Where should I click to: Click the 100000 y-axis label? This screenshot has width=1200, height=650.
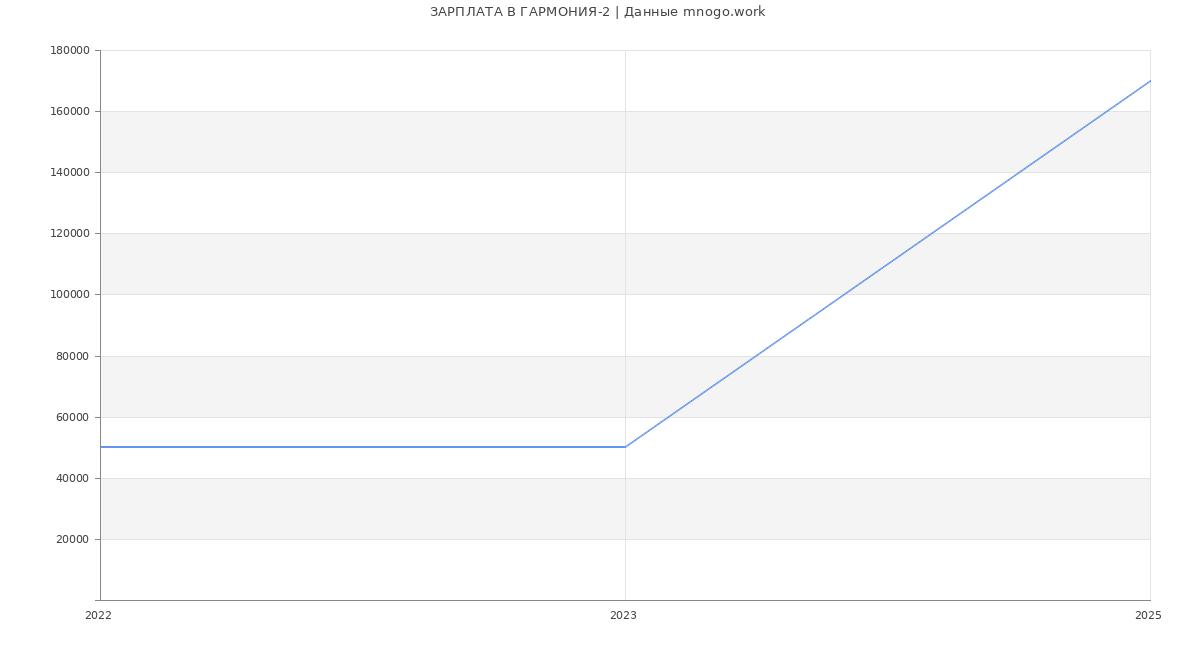click(x=70, y=294)
